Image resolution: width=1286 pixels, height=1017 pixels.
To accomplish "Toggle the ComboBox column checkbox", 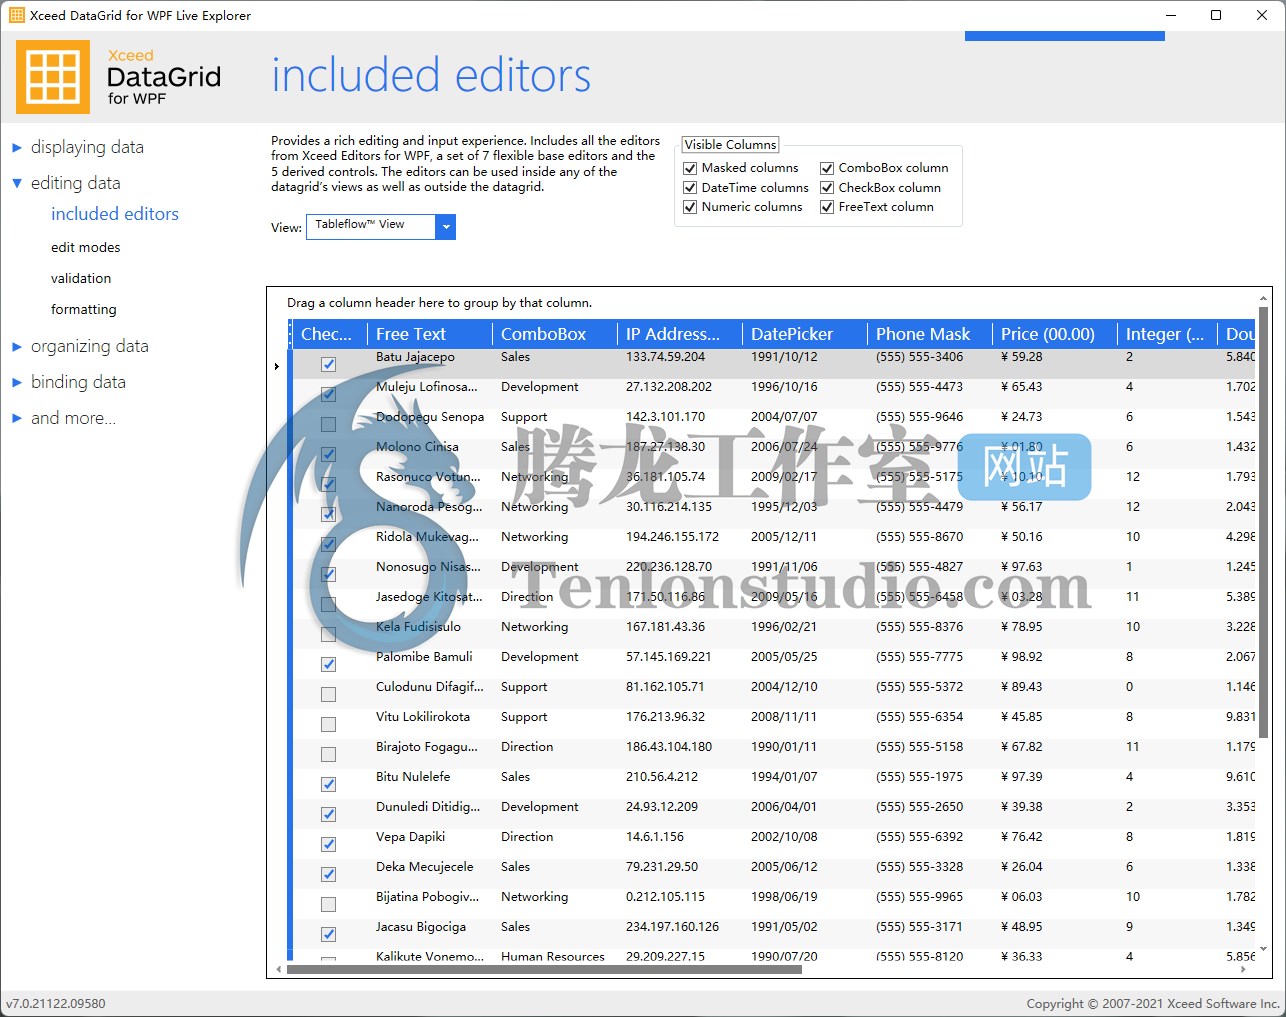I will [x=827, y=168].
